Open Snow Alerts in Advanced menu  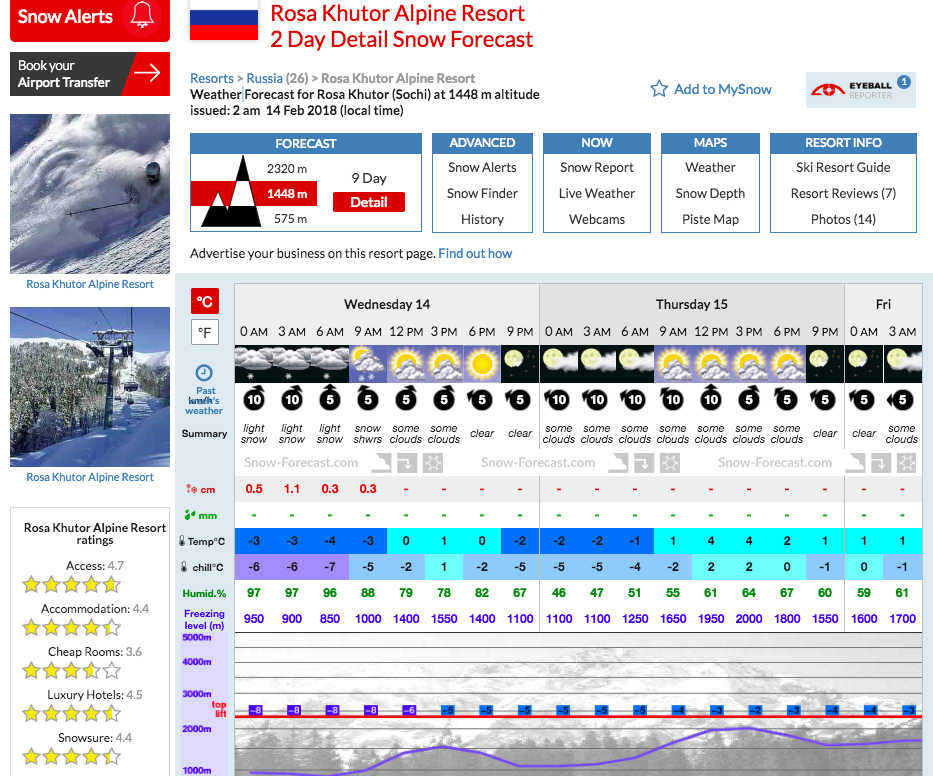482,168
